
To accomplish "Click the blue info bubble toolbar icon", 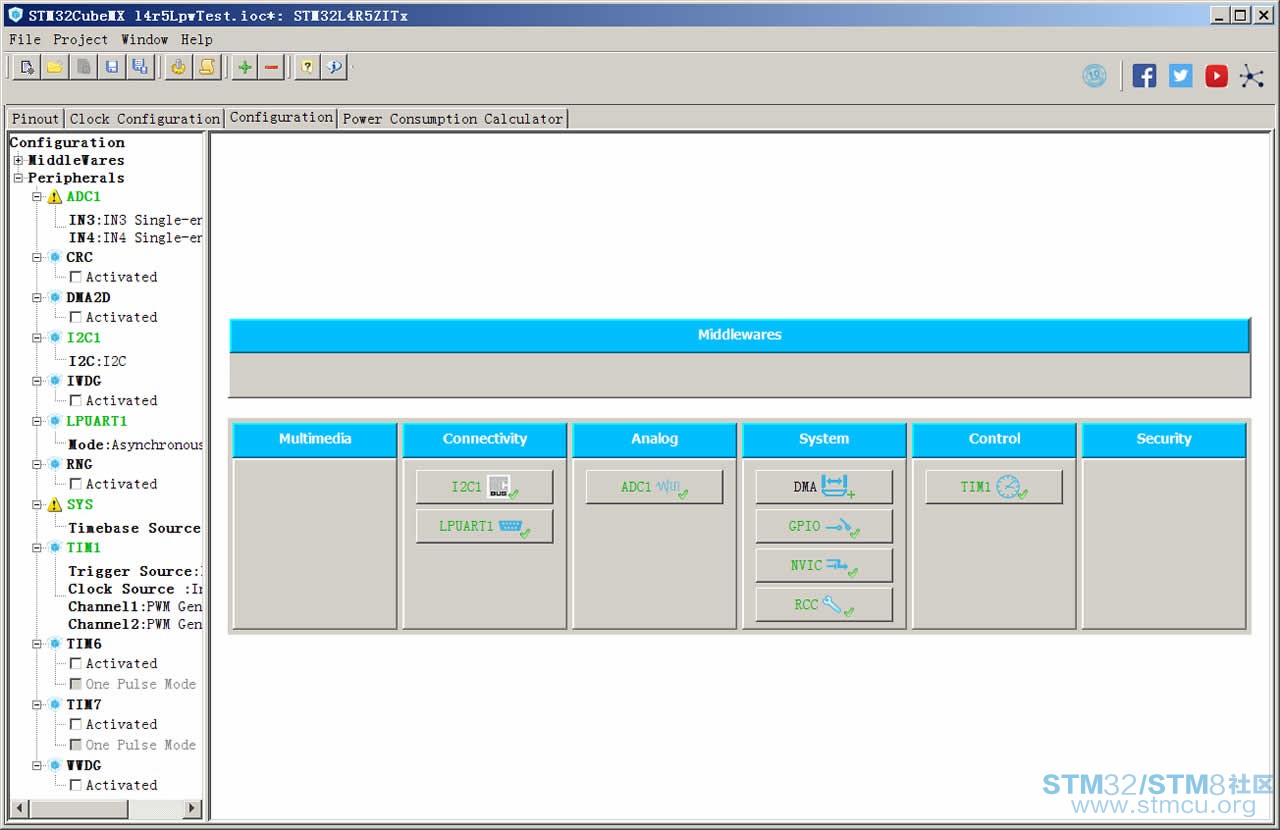I will point(335,67).
